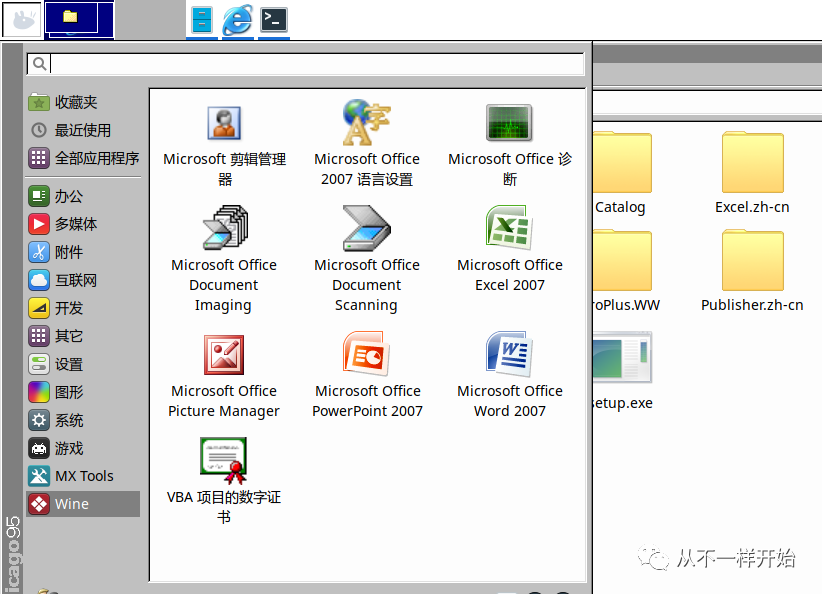The height and width of the screenshot is (594, 822).
Task: Open the 办公 office category
Action: coord(83,196)
